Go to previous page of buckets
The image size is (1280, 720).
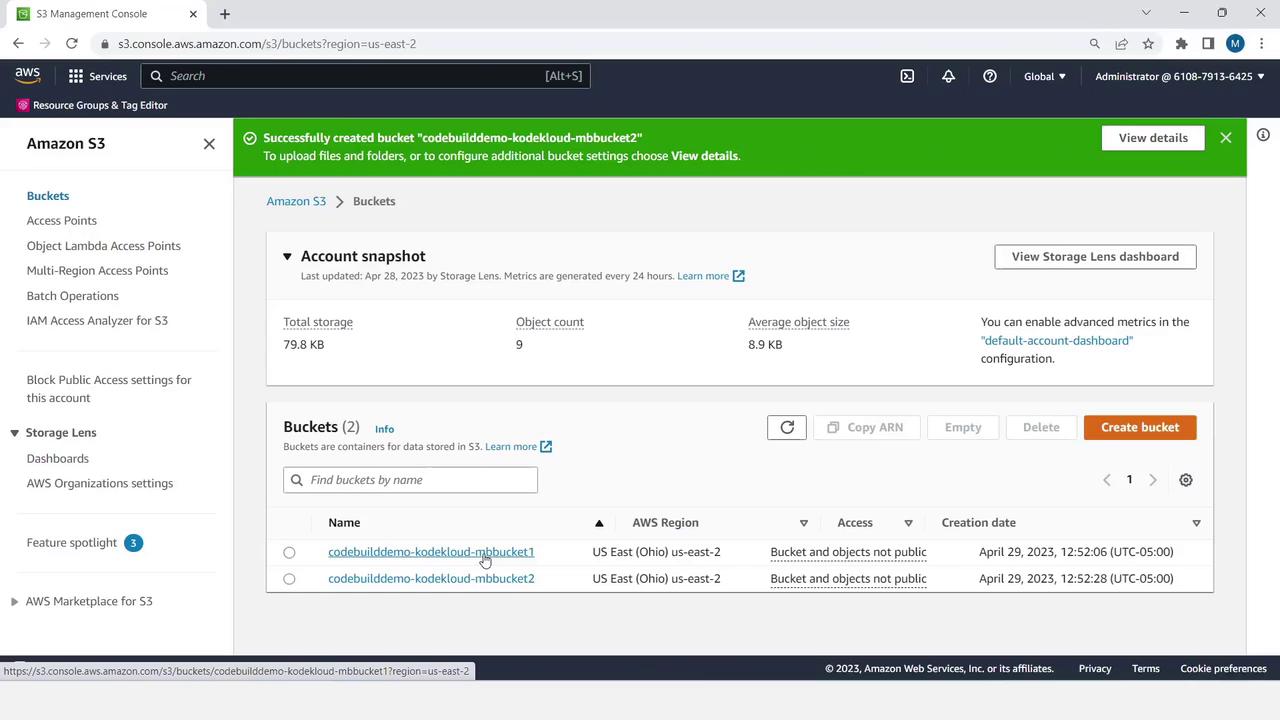[x=1106, y=480]
